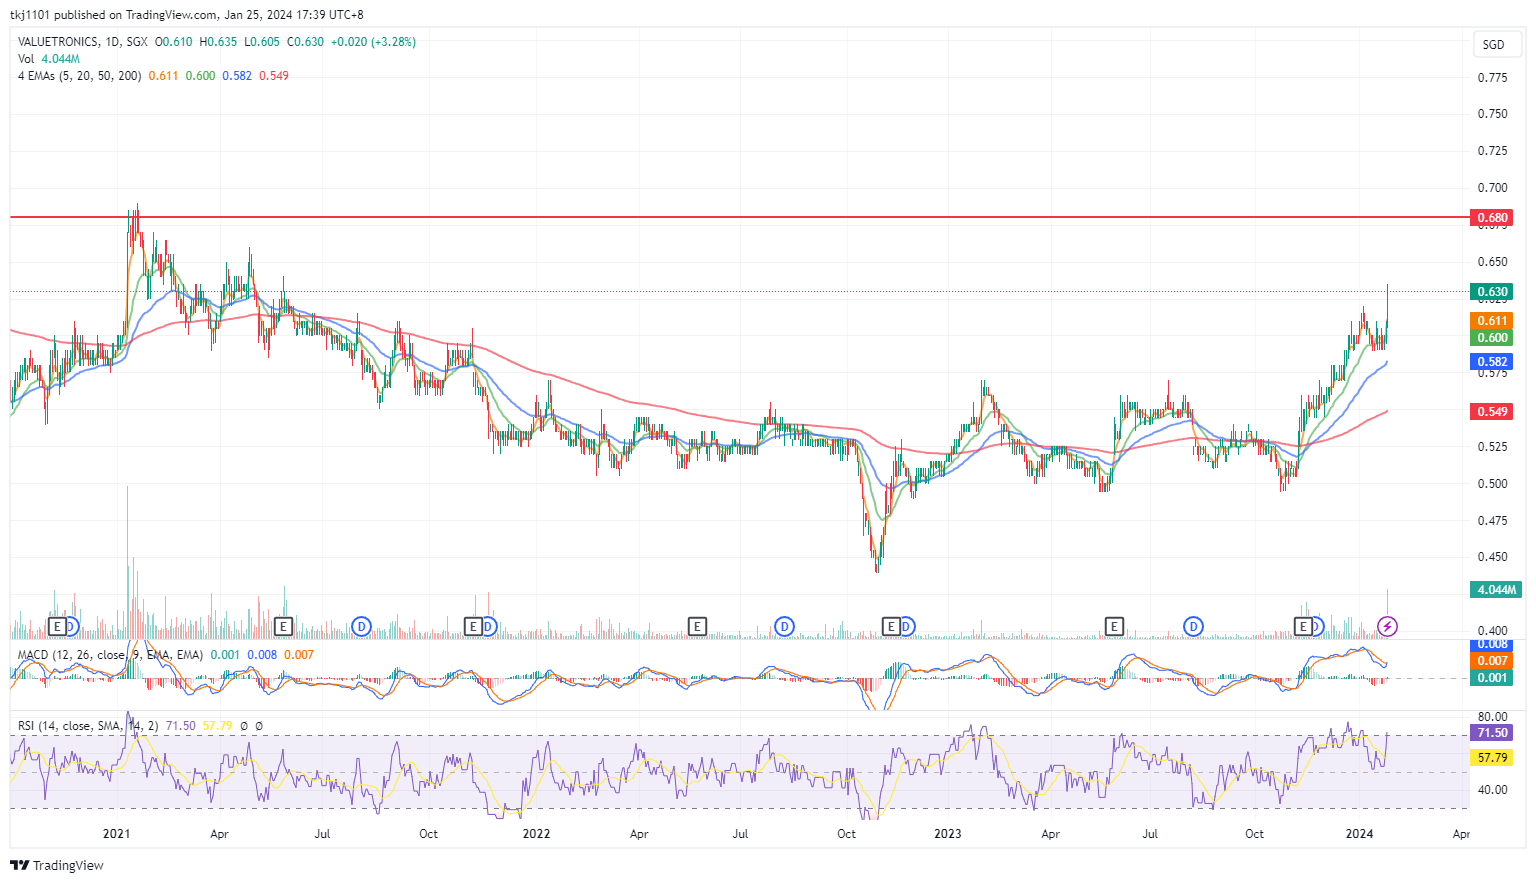Screen dimensions: 1536x883
Task: Click the VALUETRONICS, 1D, SGX symbol title
Action: pyautogui.click(x=83, y=42)
